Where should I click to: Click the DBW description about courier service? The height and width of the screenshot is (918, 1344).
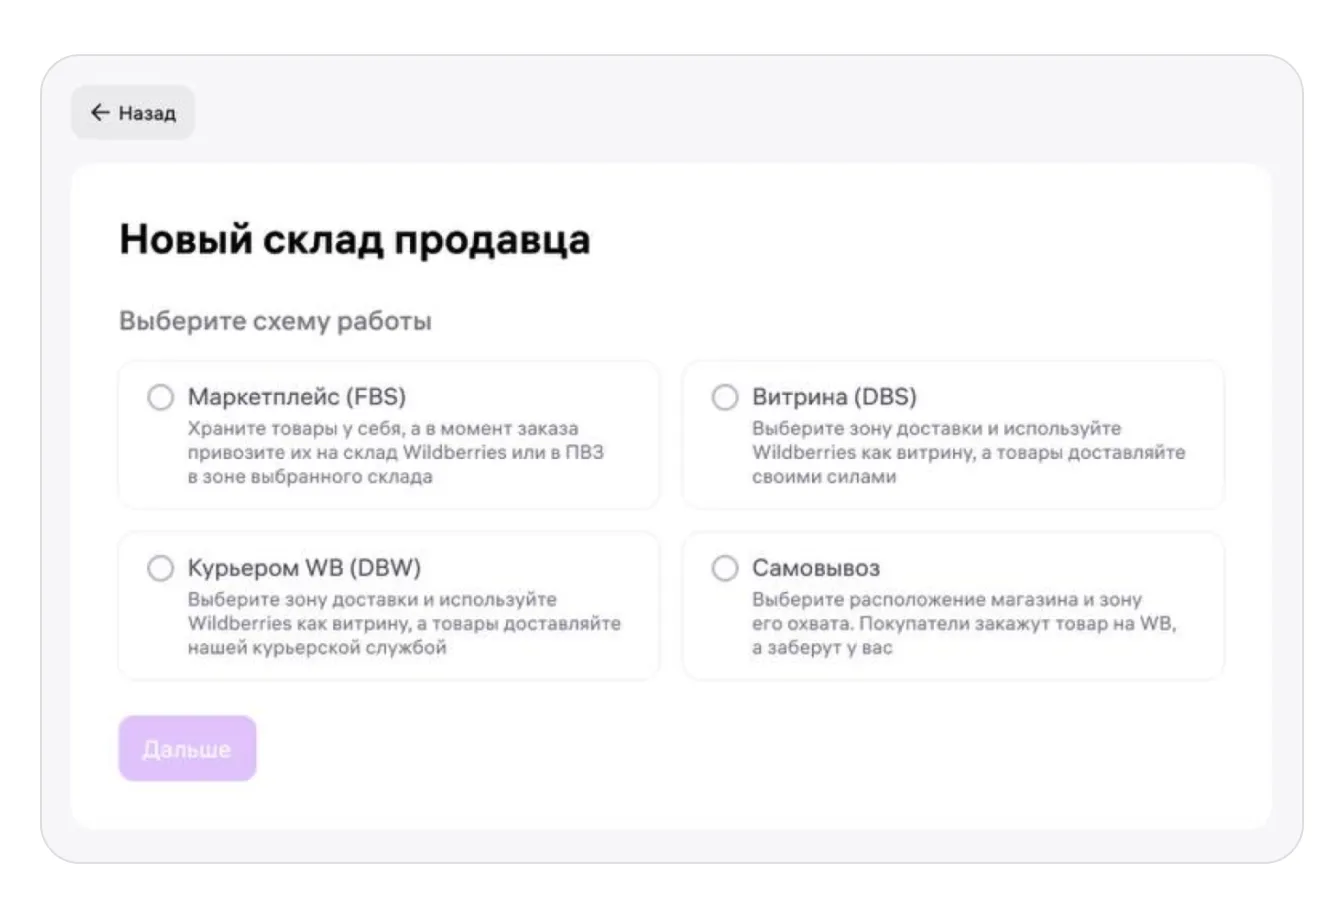point(403,624)
